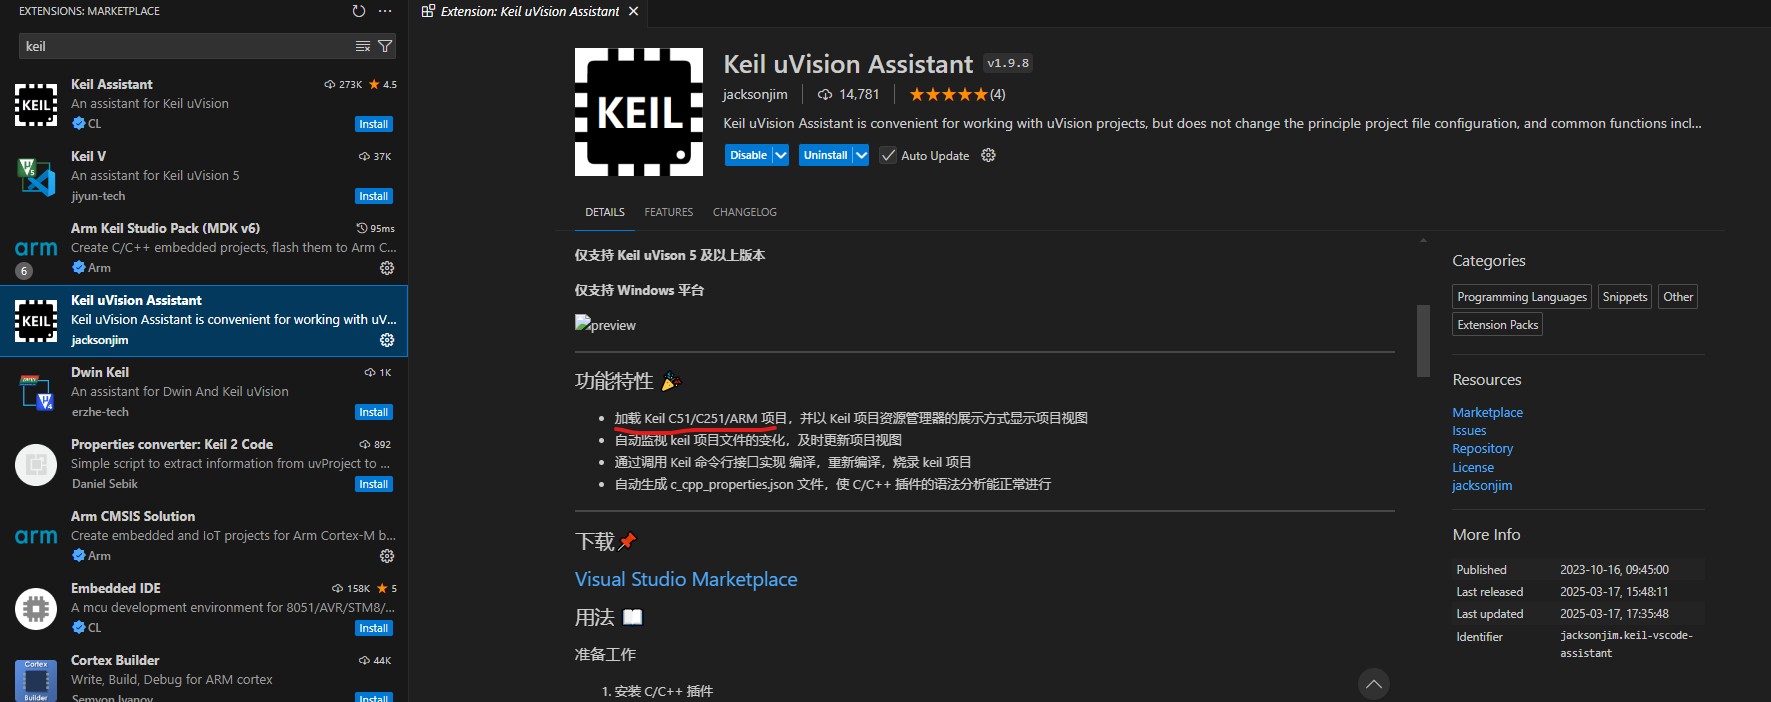Open the Visual Studio Marketplace link

(x=686, y=579)
